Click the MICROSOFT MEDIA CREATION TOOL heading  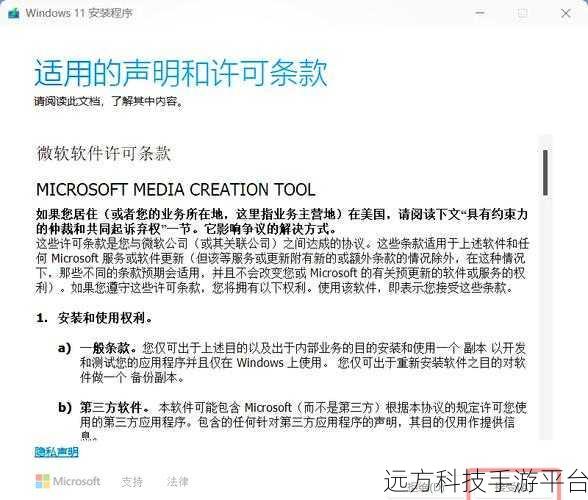pos(176,189)
